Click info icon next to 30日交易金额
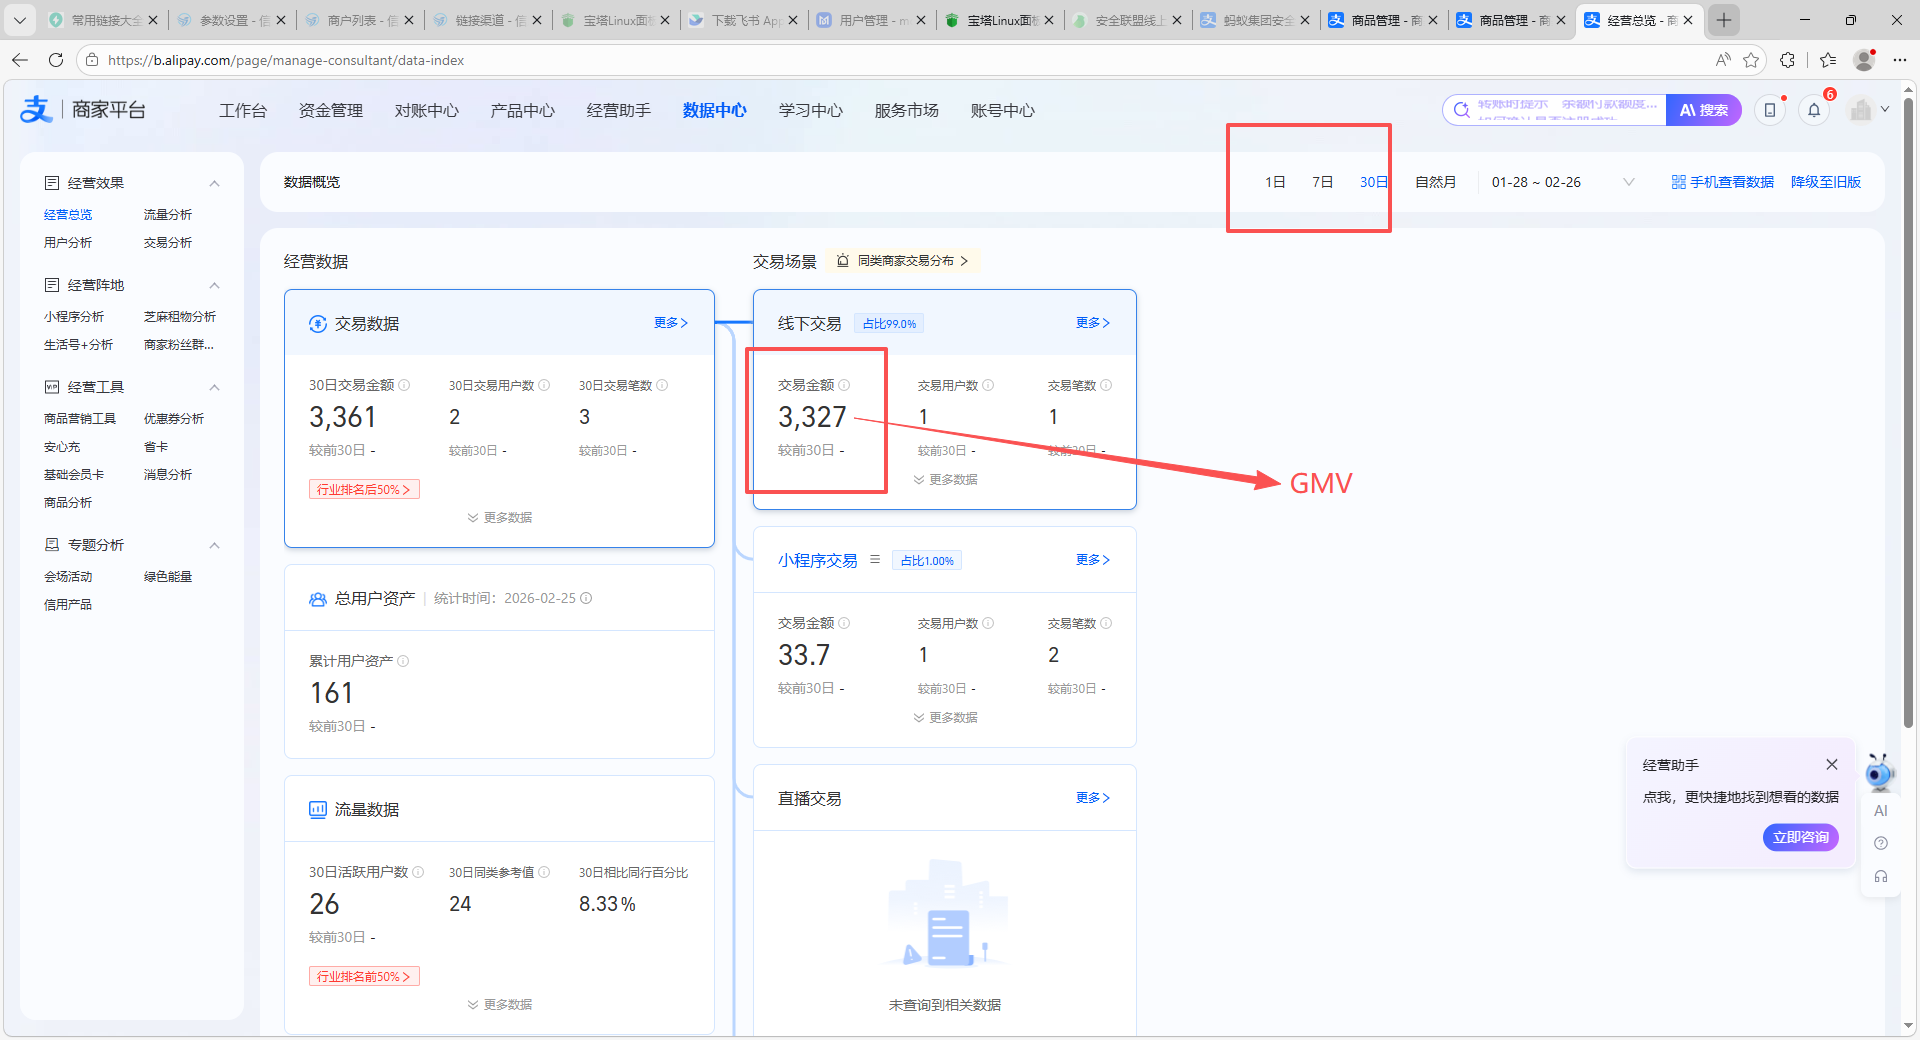Image resolution: width=1920 pixels, height=1040 pixels. tap(404, 385)
